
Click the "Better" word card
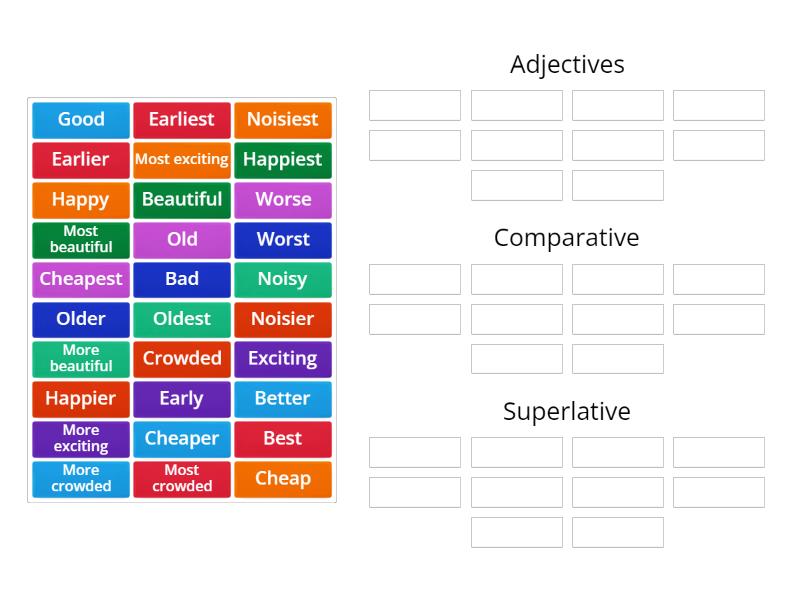click(x=283, y=399)
